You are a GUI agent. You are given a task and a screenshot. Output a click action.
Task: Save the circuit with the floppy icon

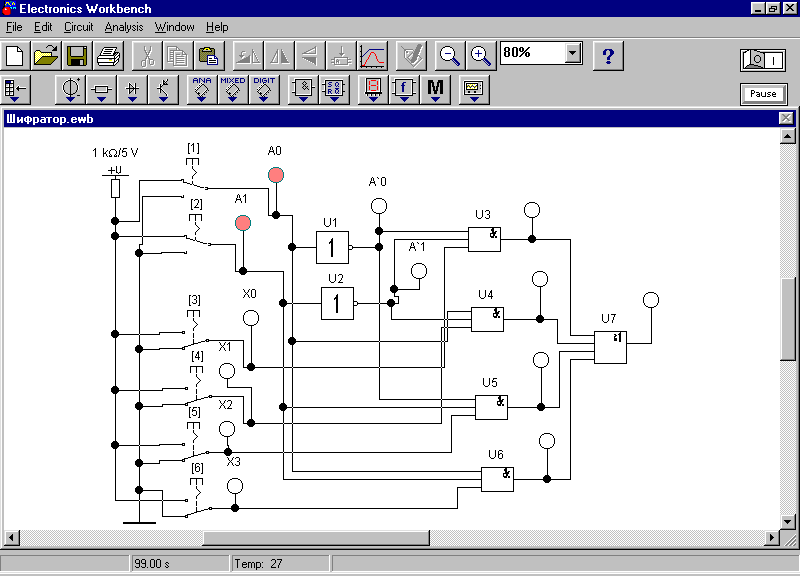77,56
